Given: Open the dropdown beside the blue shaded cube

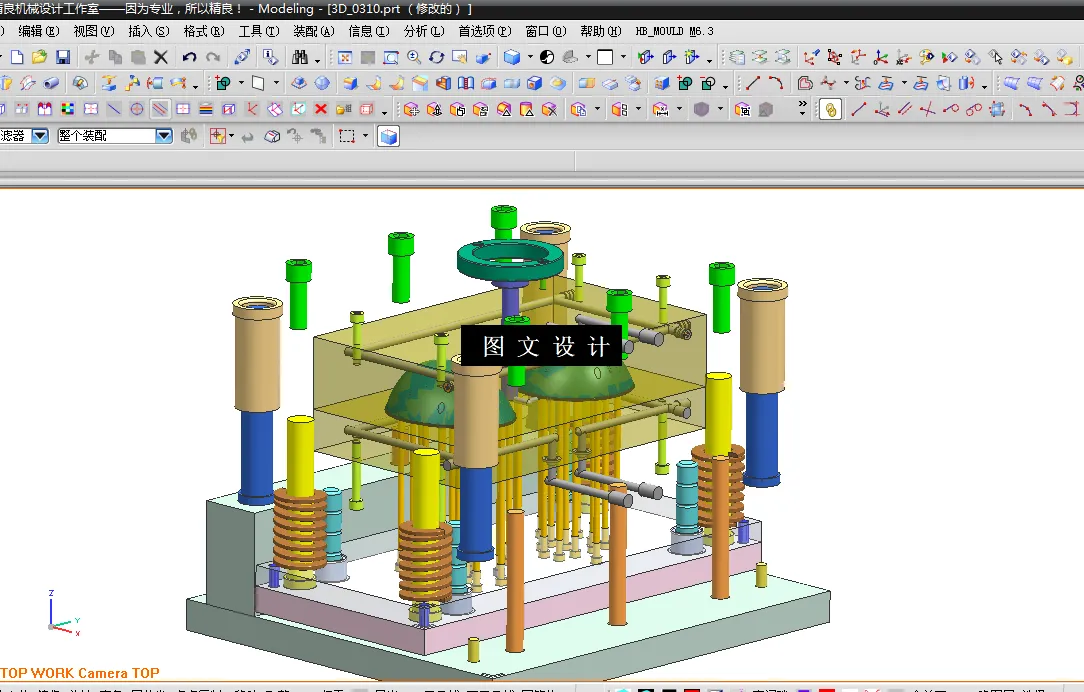Looking at the screenshot, I should [x=530, y=57].
